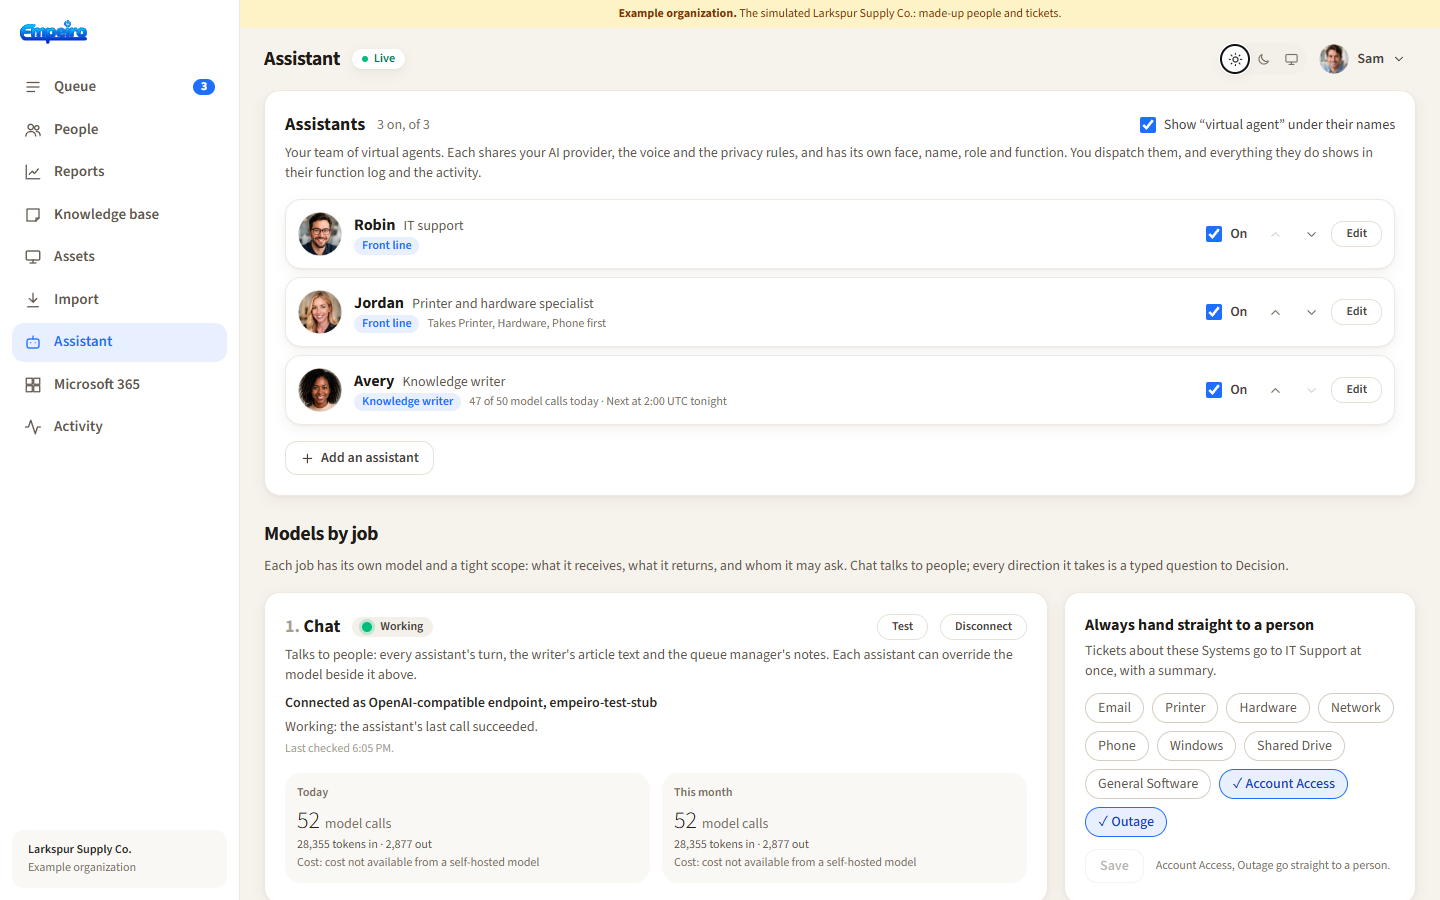Click the Larkspur Supply Co. organization card
The width and height of the screenshot is (1440, 900).
click(120, 858)
